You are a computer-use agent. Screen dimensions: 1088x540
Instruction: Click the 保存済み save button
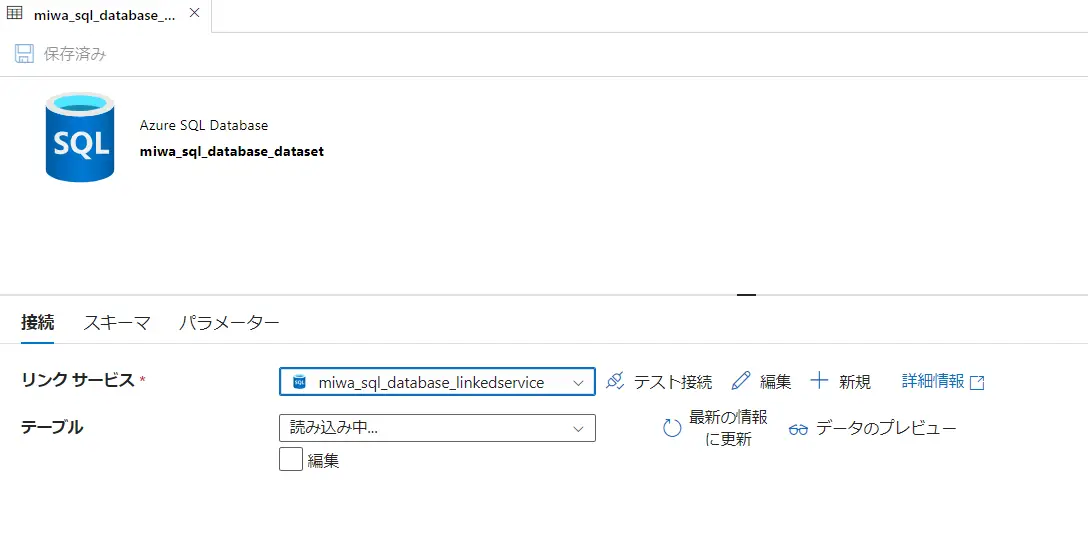coord(60,54)
